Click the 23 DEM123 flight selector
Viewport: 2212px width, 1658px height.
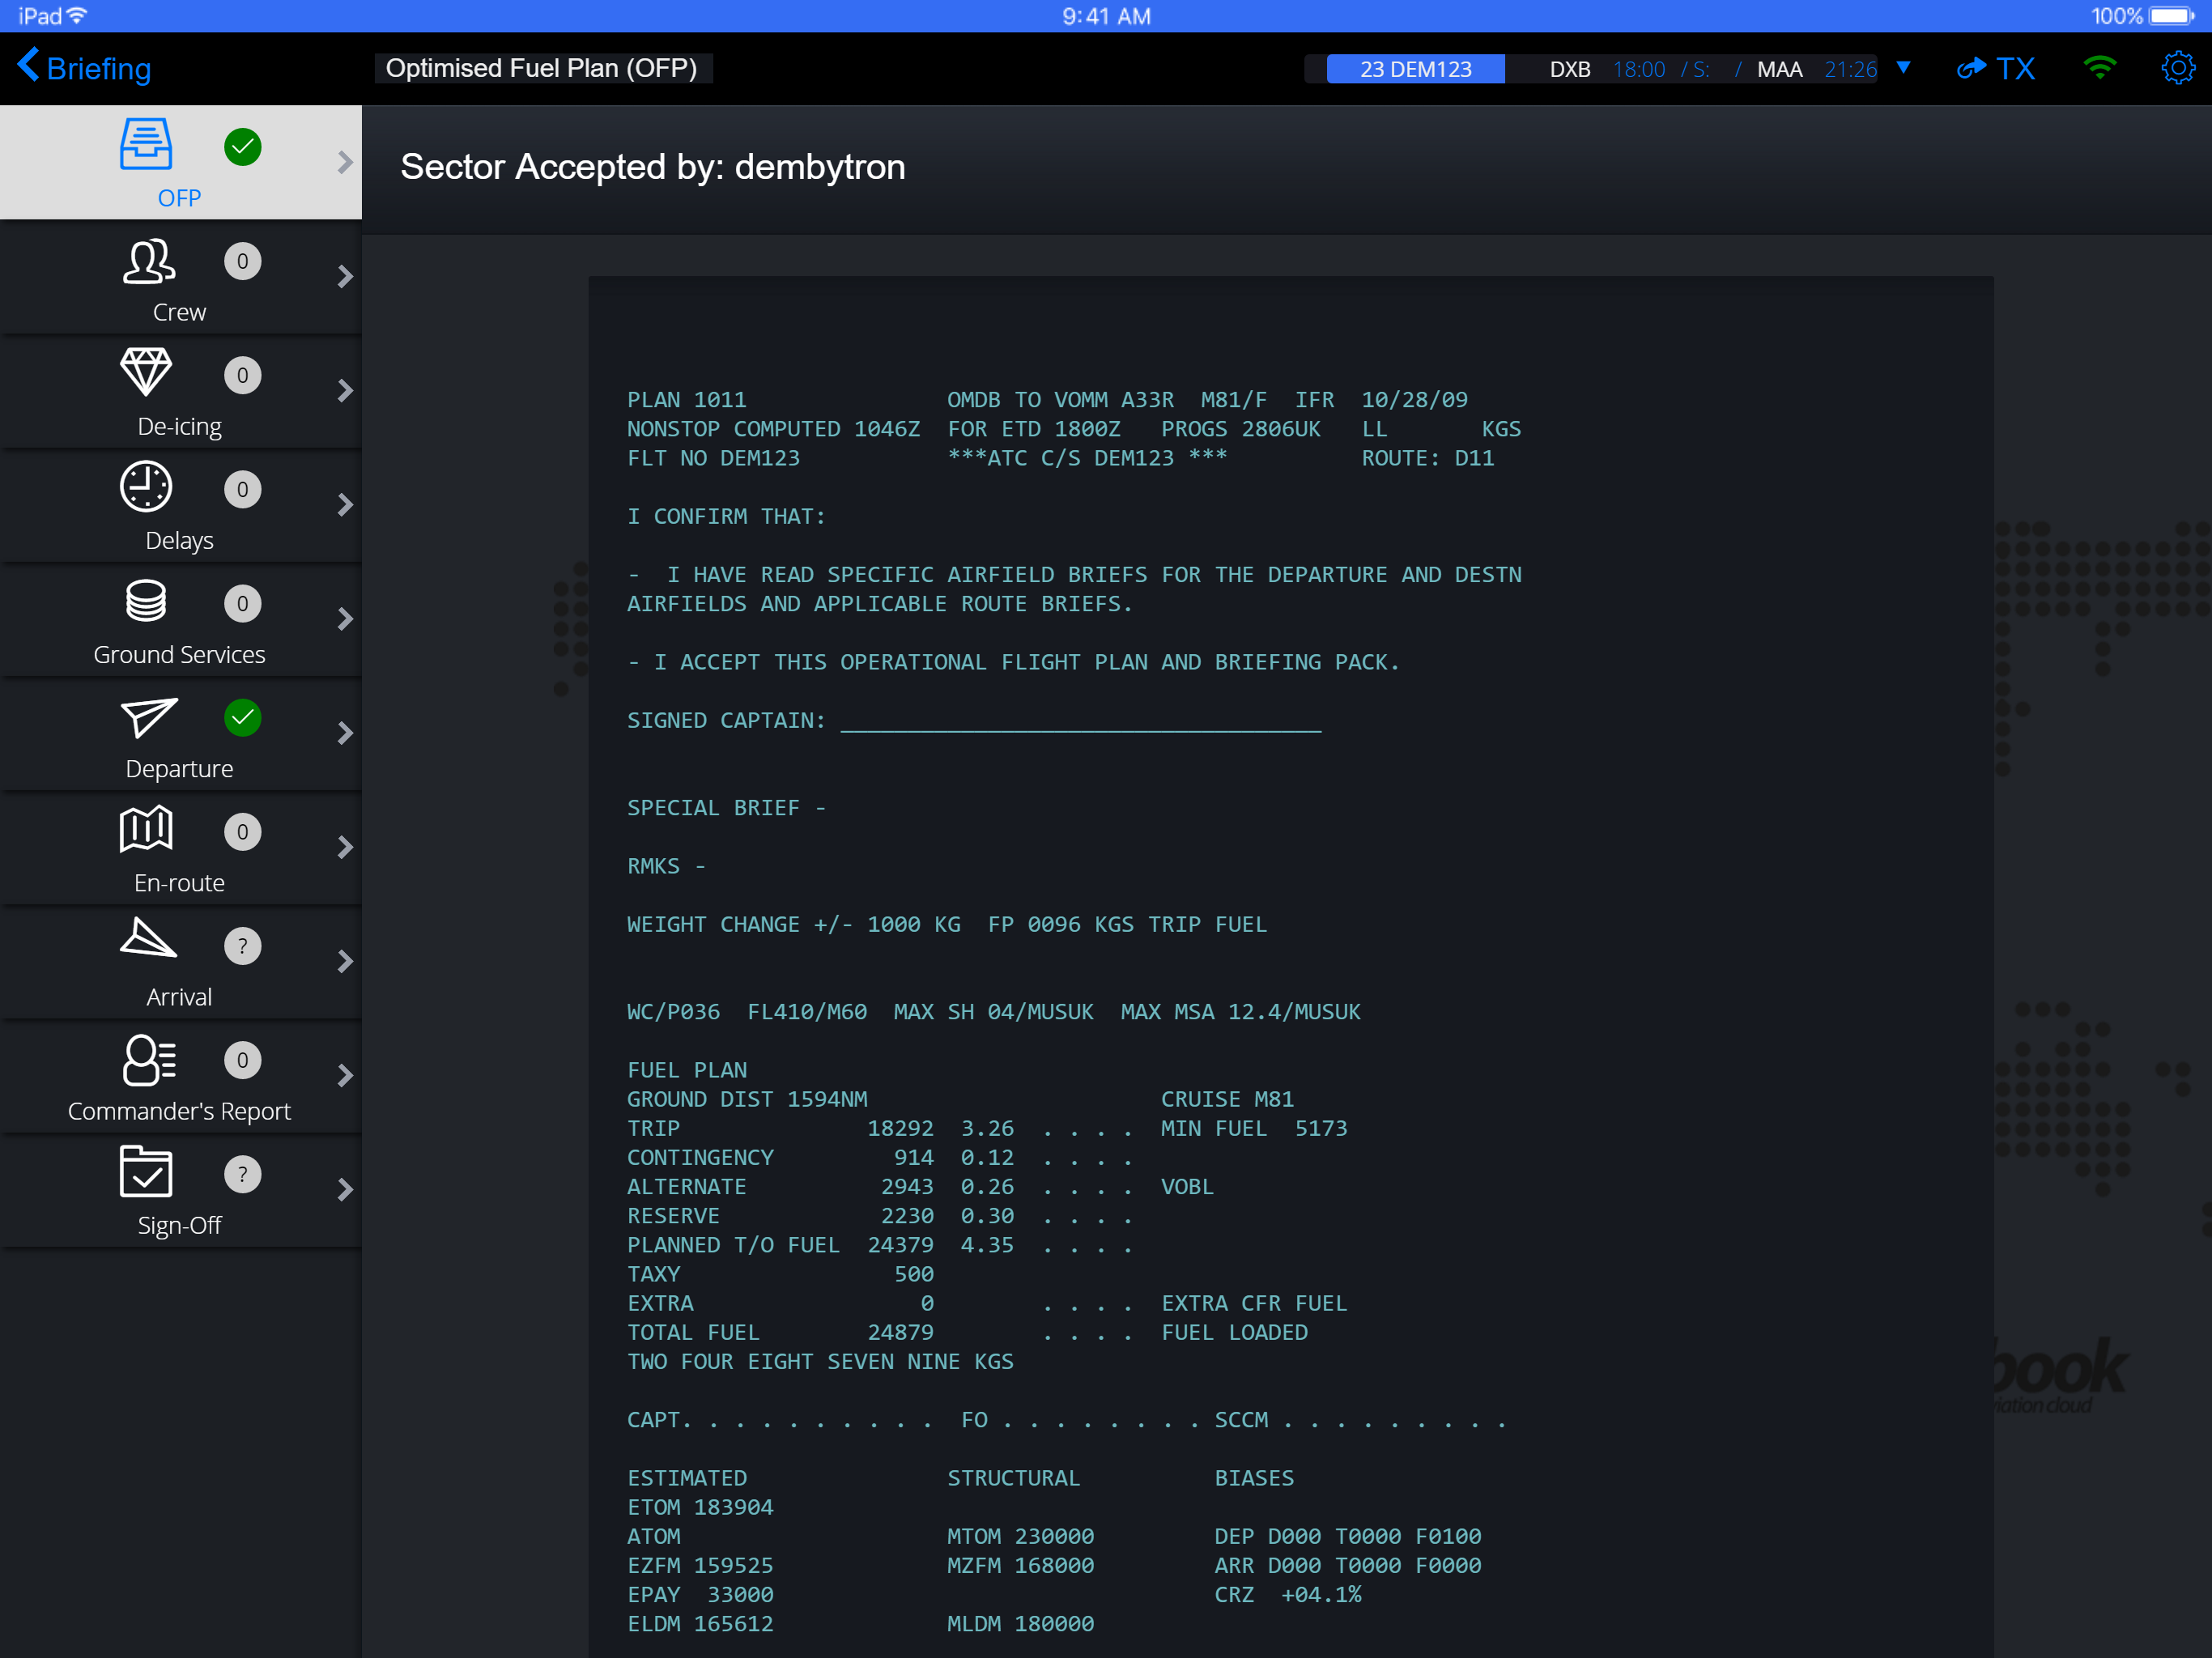(x=1415, y=69)
